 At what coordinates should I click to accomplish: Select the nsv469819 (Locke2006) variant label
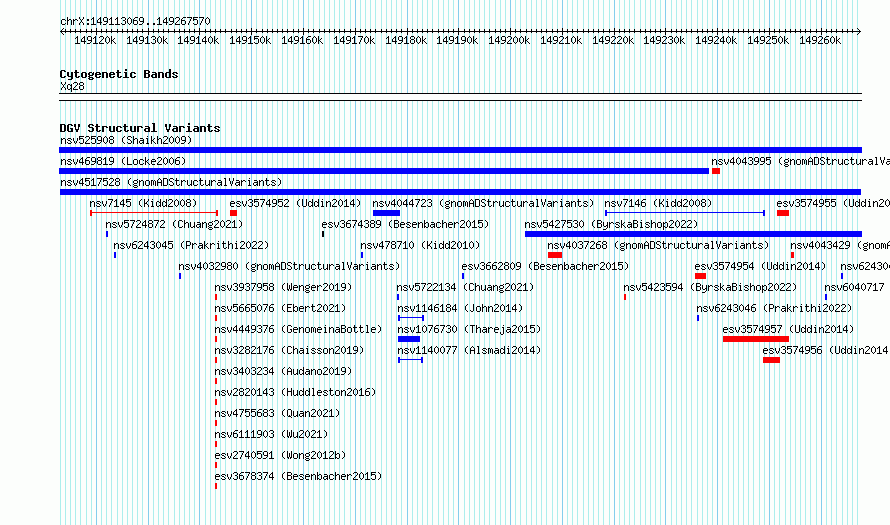tap(123, 161)
